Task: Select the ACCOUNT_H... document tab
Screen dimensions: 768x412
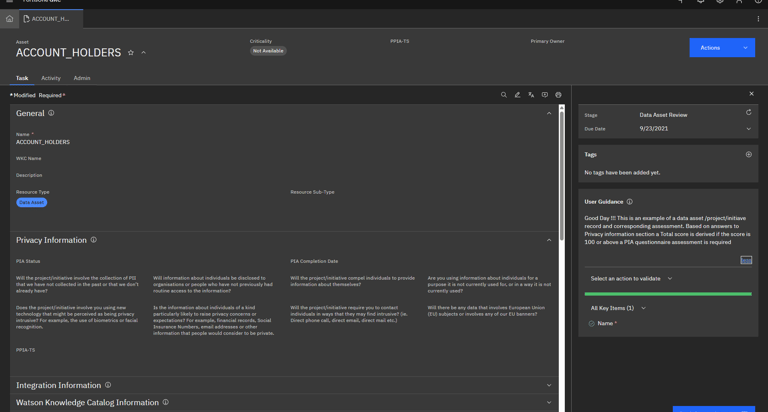Action: (x=50, y=19)
